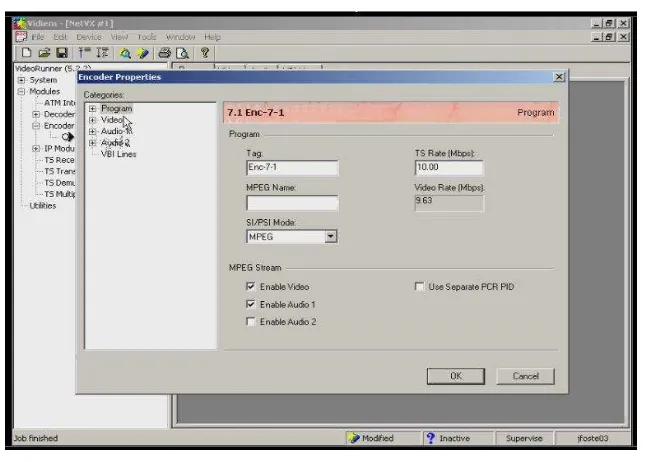This screenshot has width=646, height=462.
Task: Confirm settings with the OK button
Action: pos(456,376)
